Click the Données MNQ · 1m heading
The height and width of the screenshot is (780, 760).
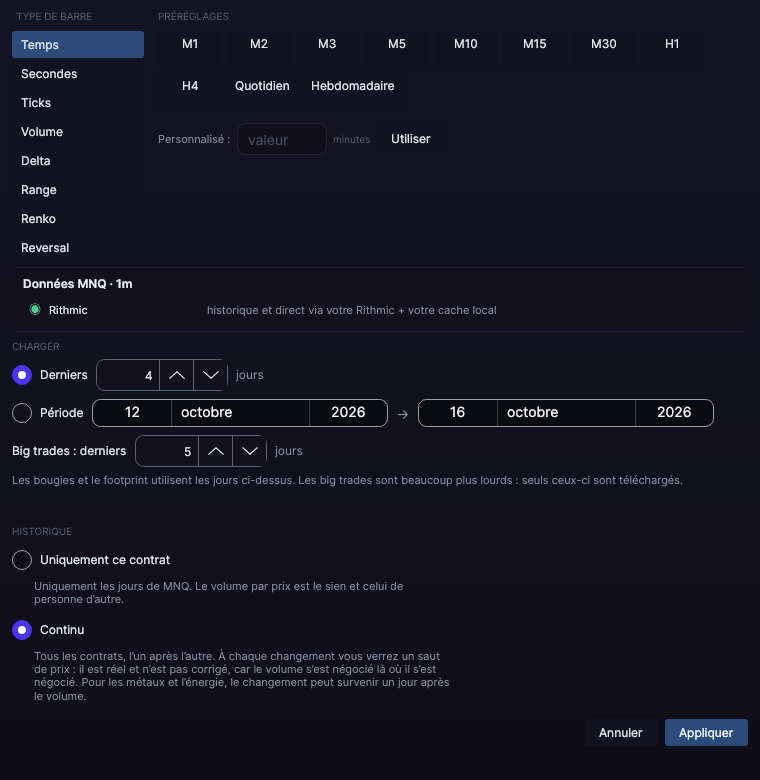click(x=78, y=284)
